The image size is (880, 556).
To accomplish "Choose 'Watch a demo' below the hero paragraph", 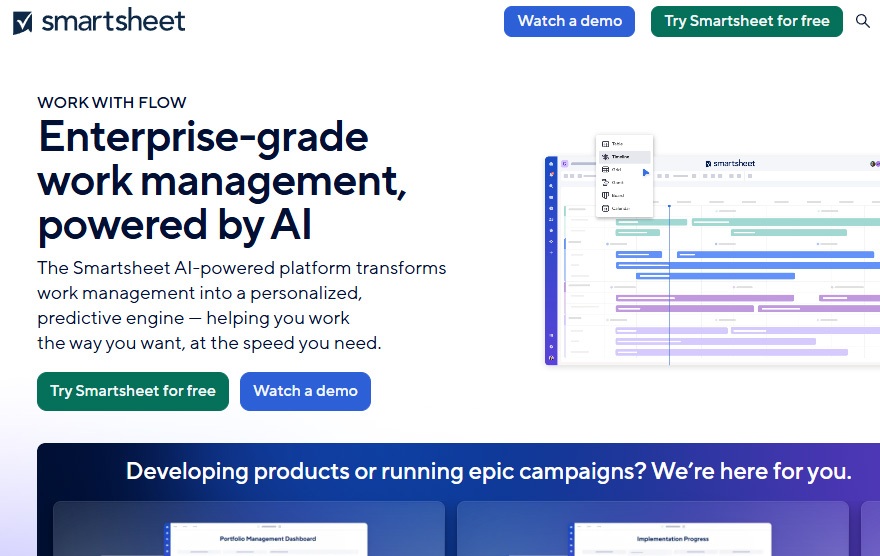I will point(305,391).
